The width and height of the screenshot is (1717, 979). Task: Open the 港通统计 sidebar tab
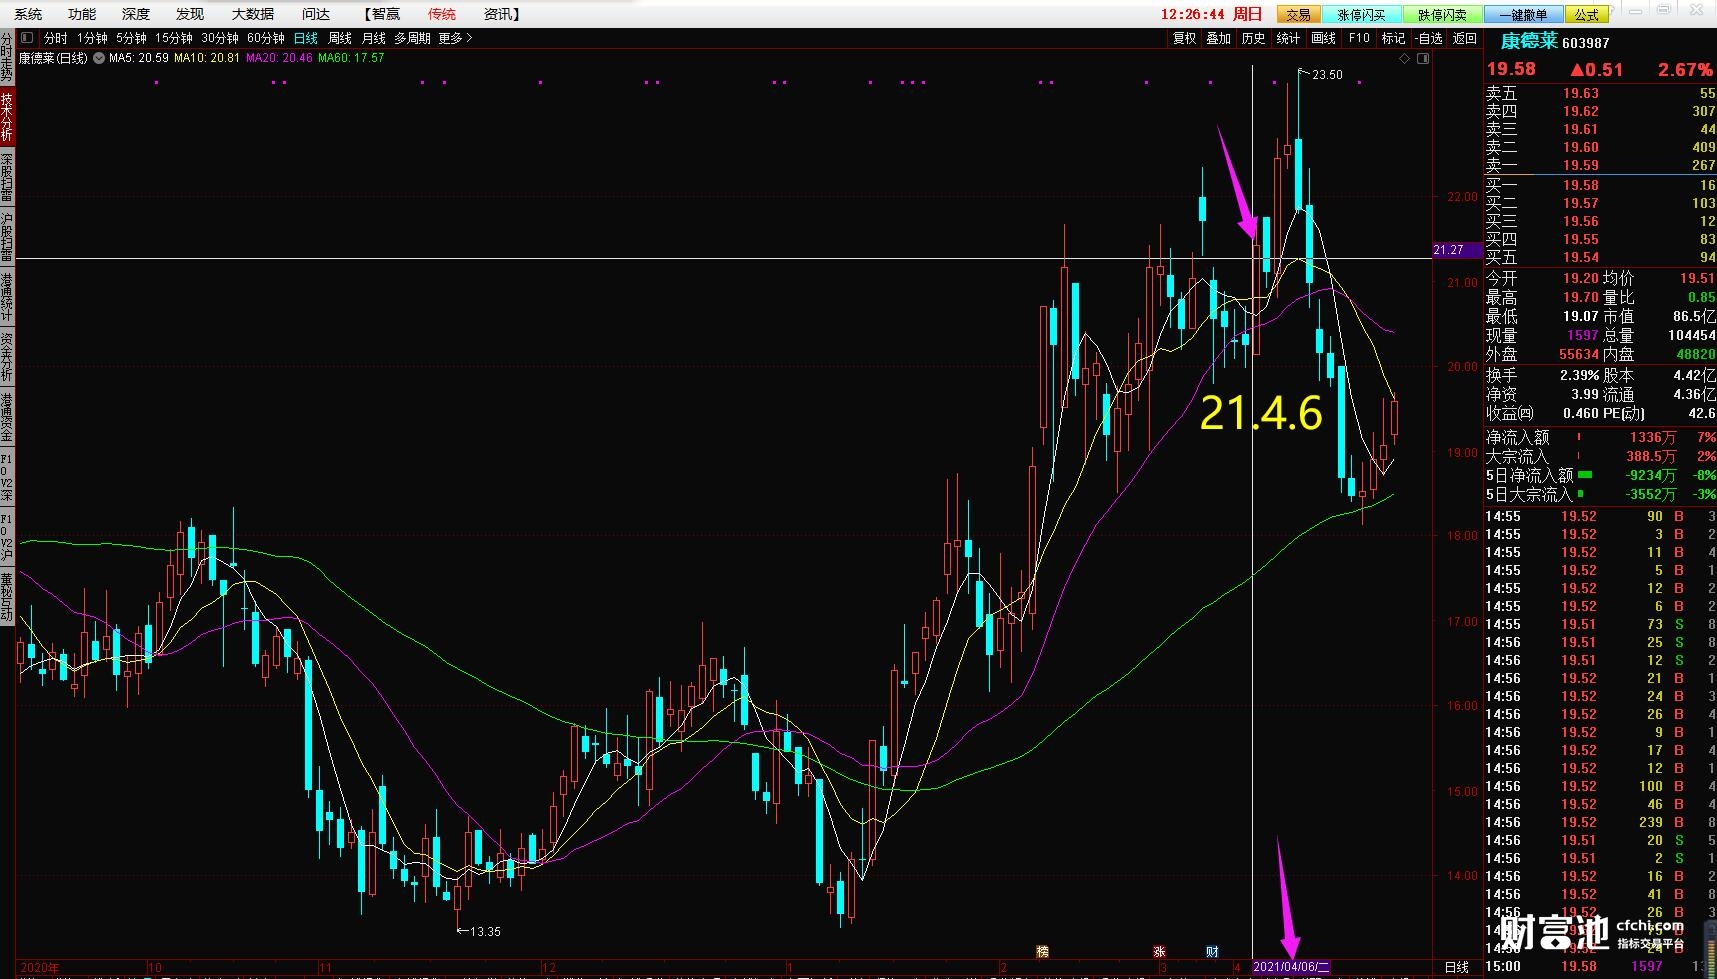(x=7, y=297)
